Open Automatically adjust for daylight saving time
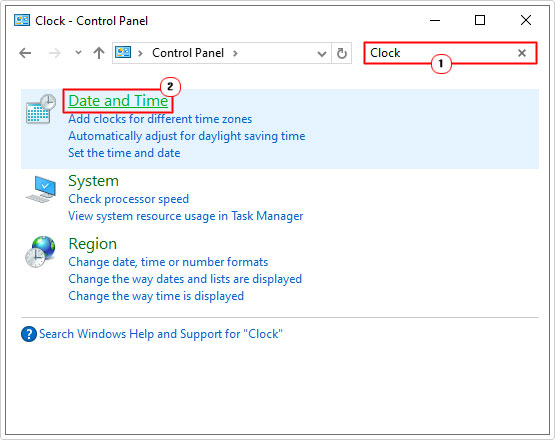 (x=187, y=136)
